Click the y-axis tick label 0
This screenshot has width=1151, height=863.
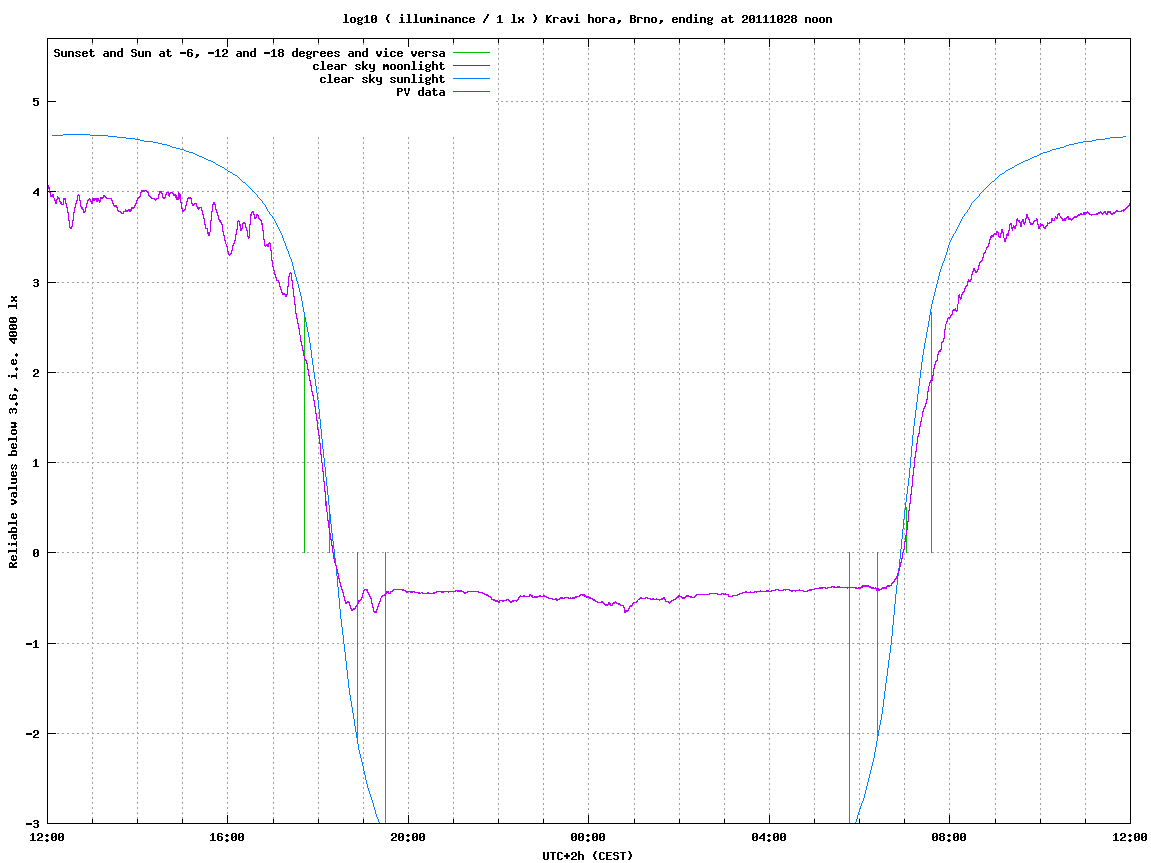35,553
